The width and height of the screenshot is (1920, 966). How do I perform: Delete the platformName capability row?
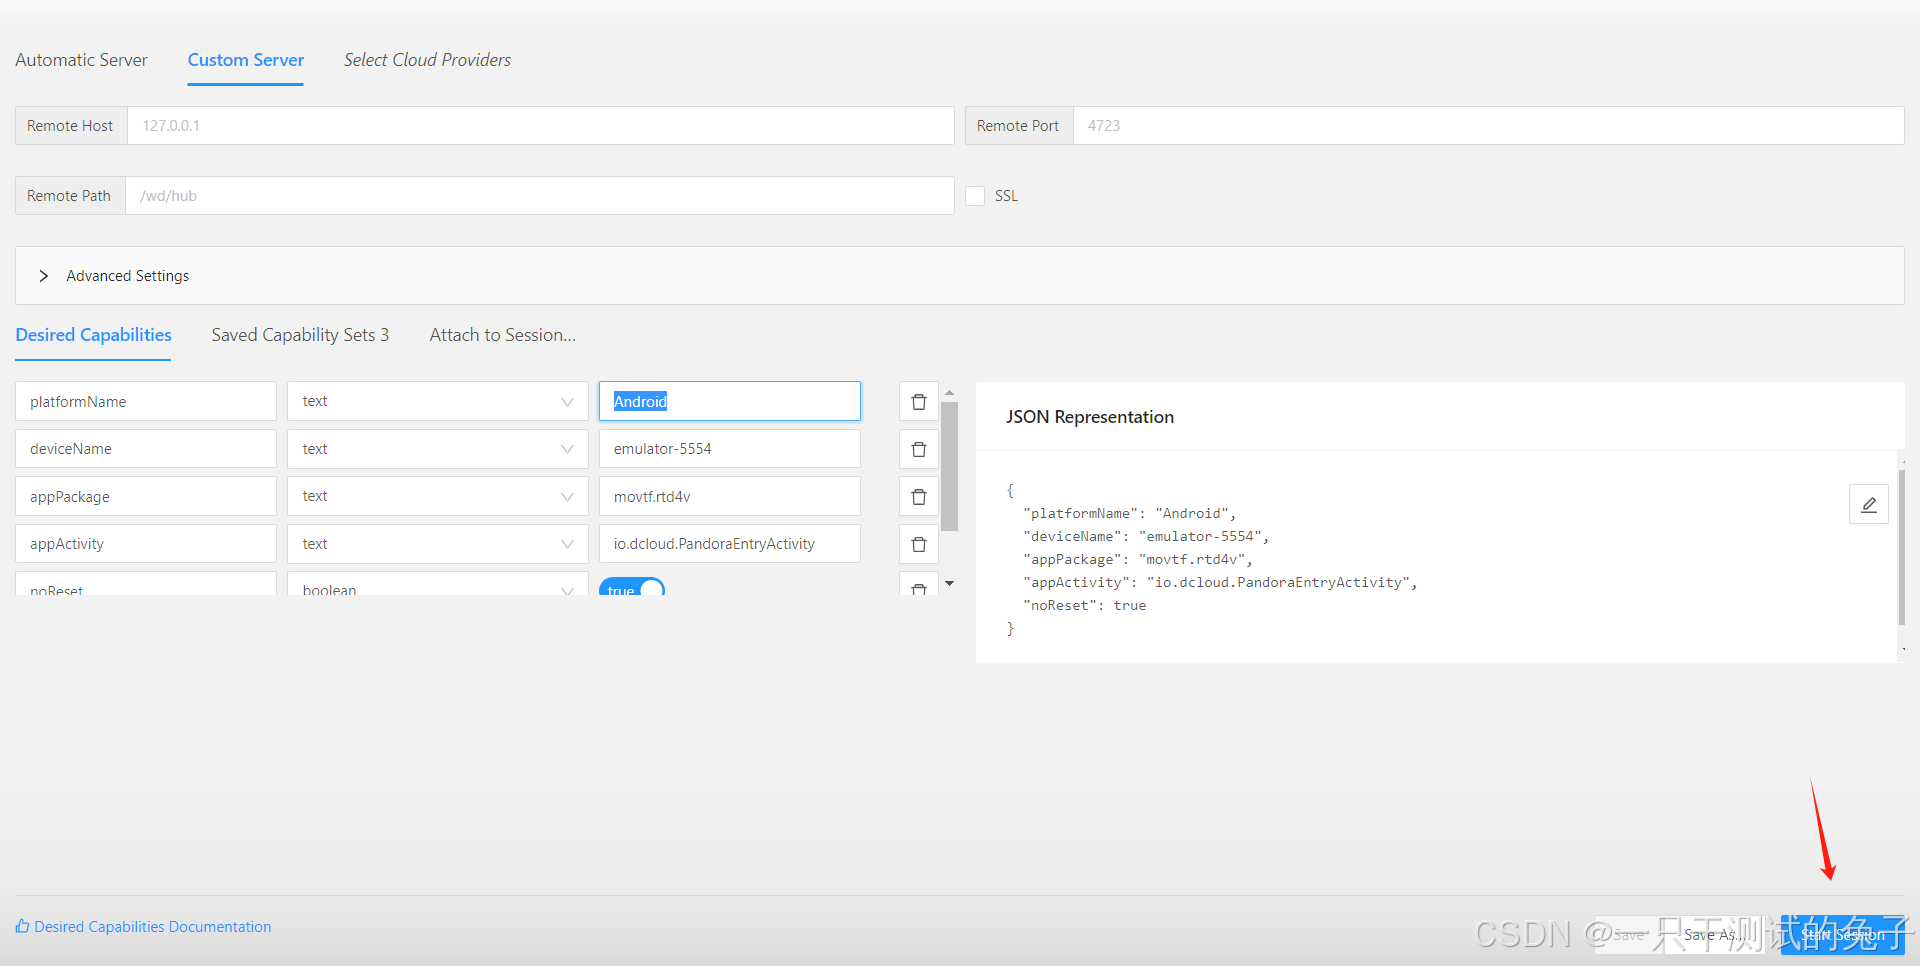pyautogui.click(x=919, y=402)
